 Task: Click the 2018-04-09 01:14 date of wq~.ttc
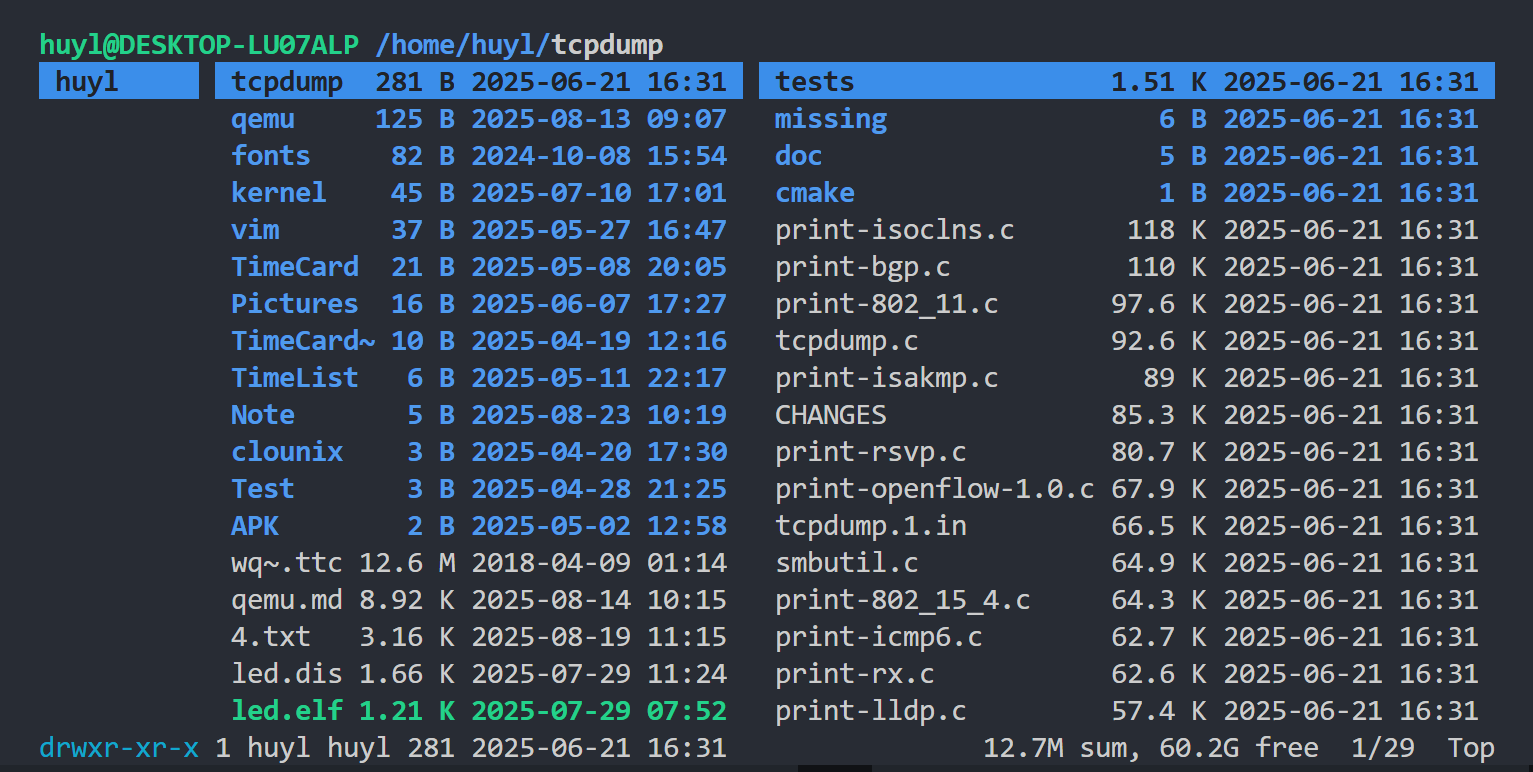(599, 563)
